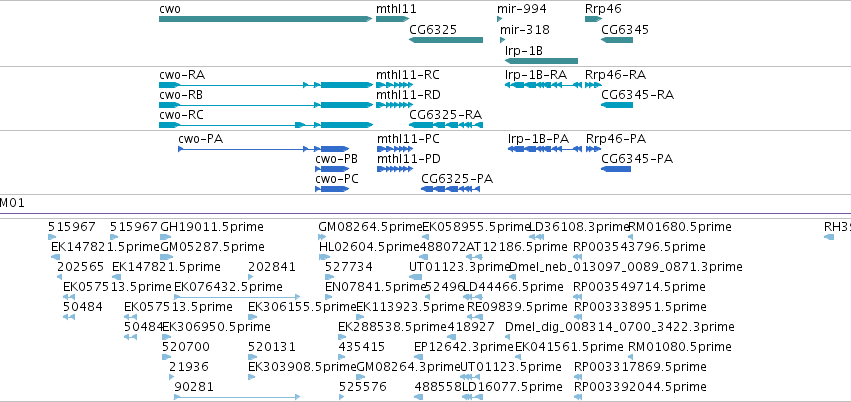Select the 520131 EST label

click(x=272, y=347)
